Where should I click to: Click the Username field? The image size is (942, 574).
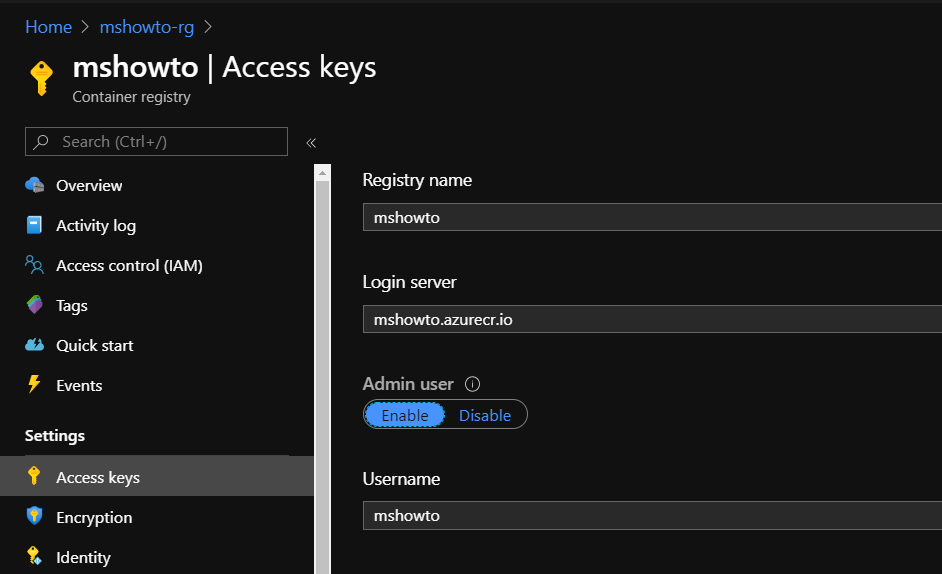point(652,516)
